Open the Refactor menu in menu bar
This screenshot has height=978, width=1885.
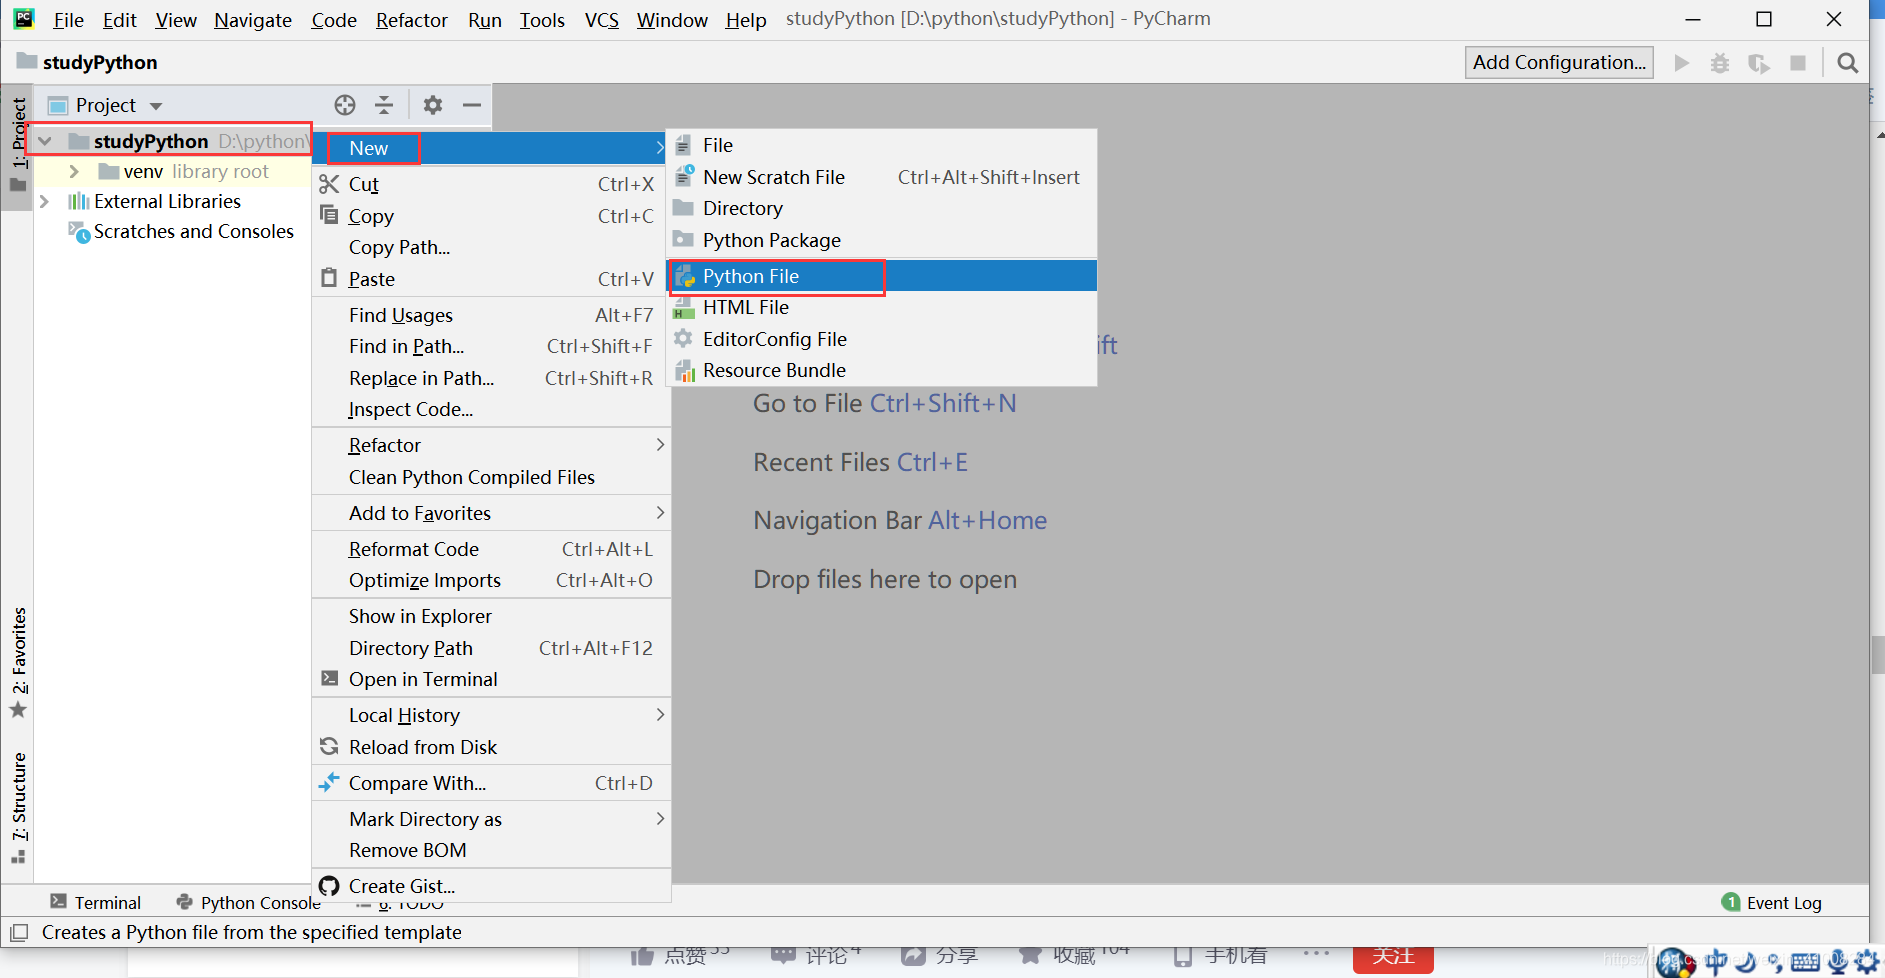(x=412, y=20)
